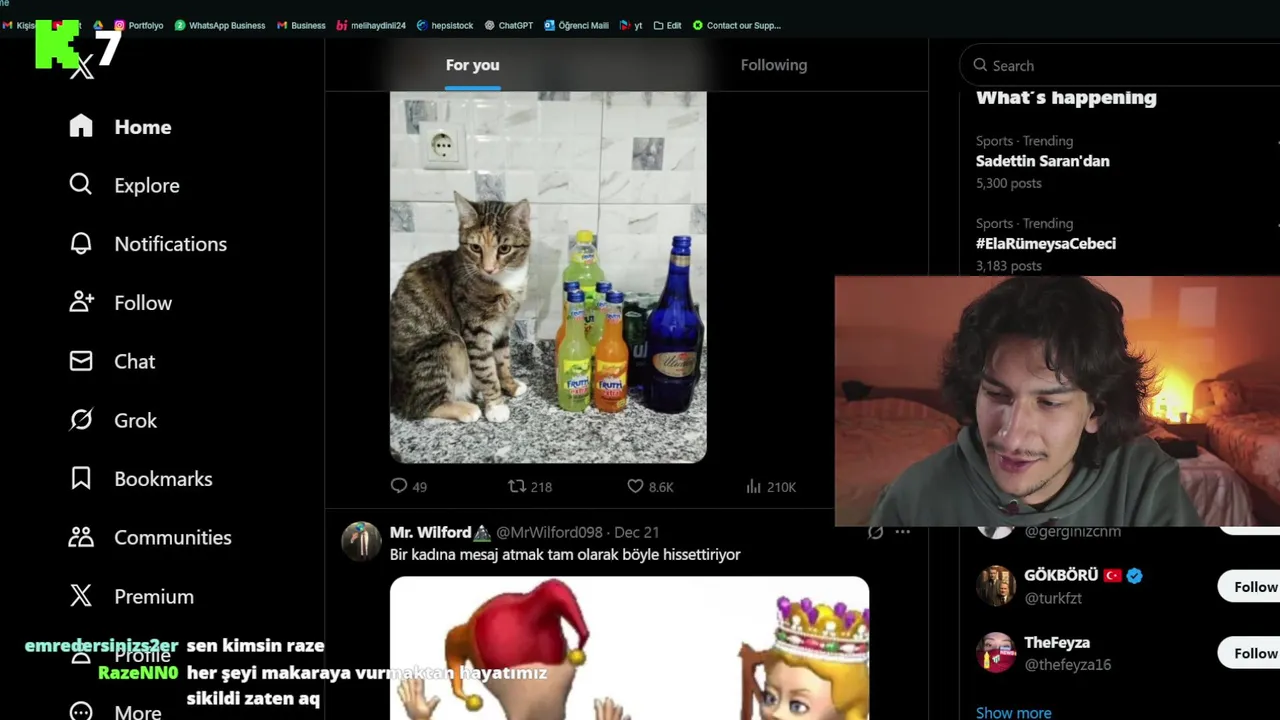The height and width of the screenshot is (720, 1280).
Task: Open the ChatGPT bookmark
Action: [x=508, y=25]
